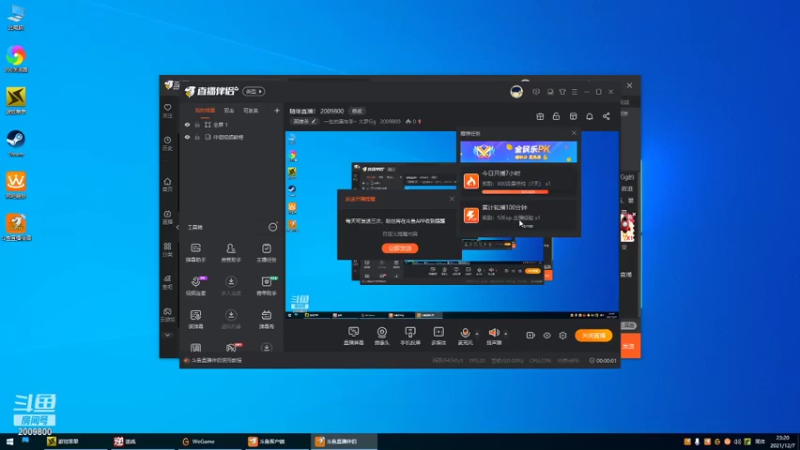This screenshot has height=450, width=800.
Task: Click the modify button beside room number 2009800
Action: pos(357,111)
